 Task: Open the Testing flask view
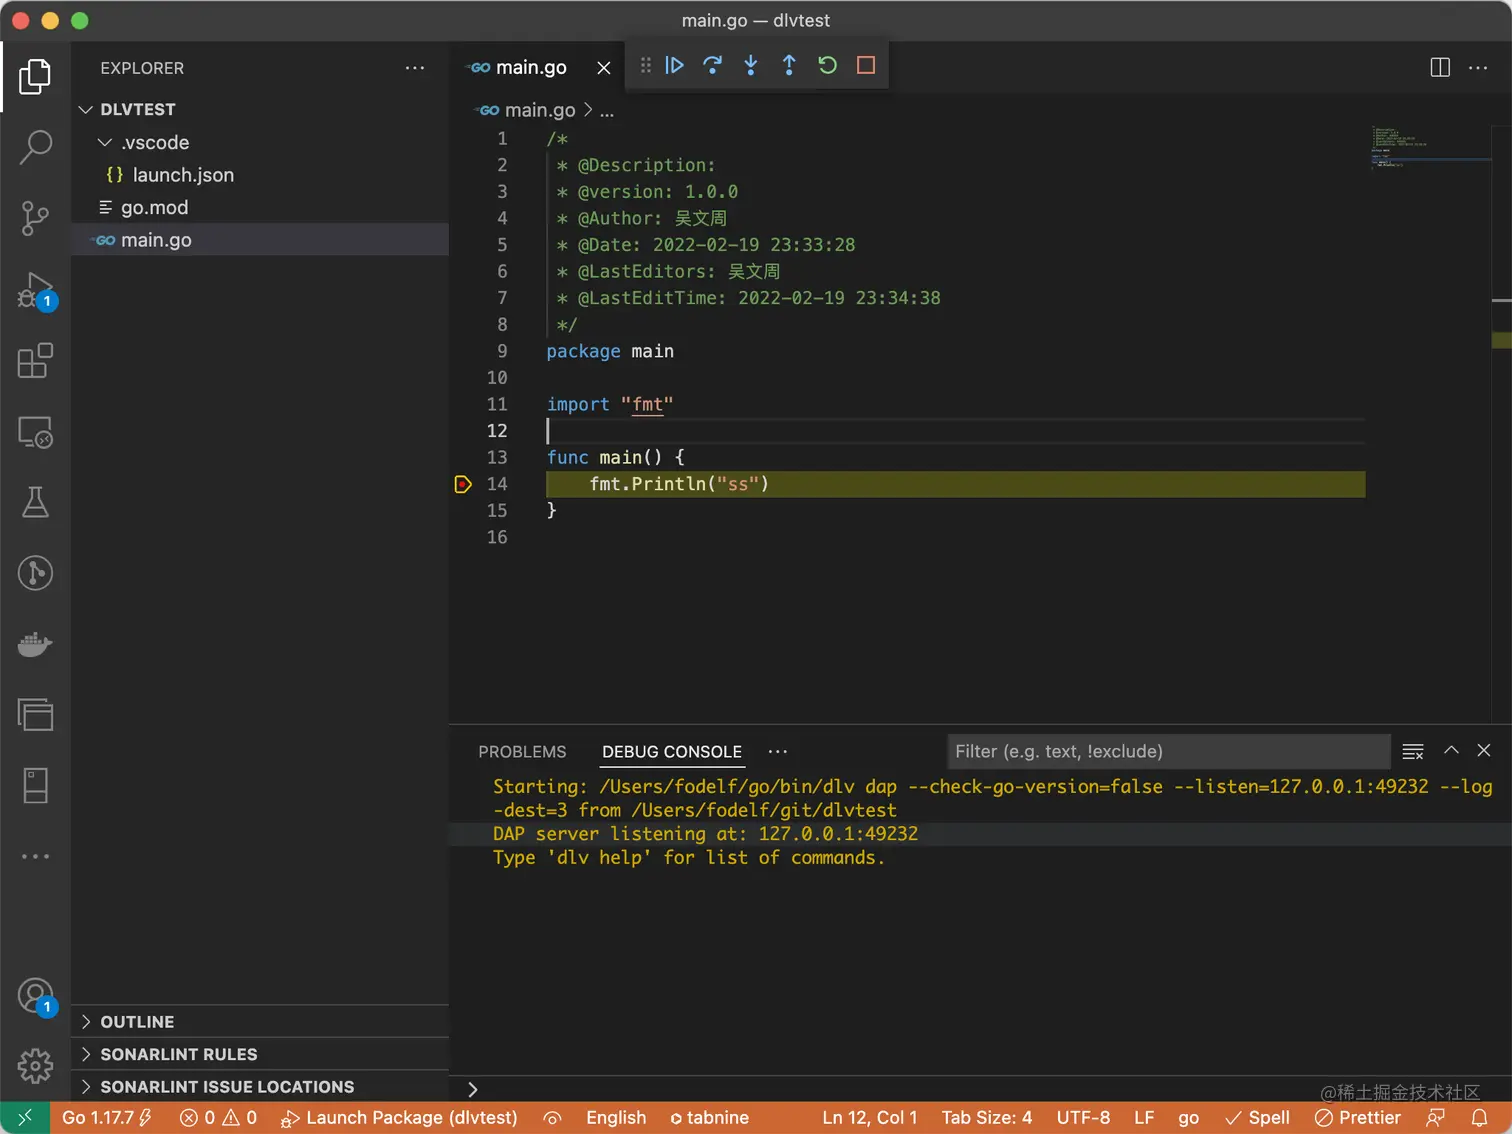pos(35,502)
